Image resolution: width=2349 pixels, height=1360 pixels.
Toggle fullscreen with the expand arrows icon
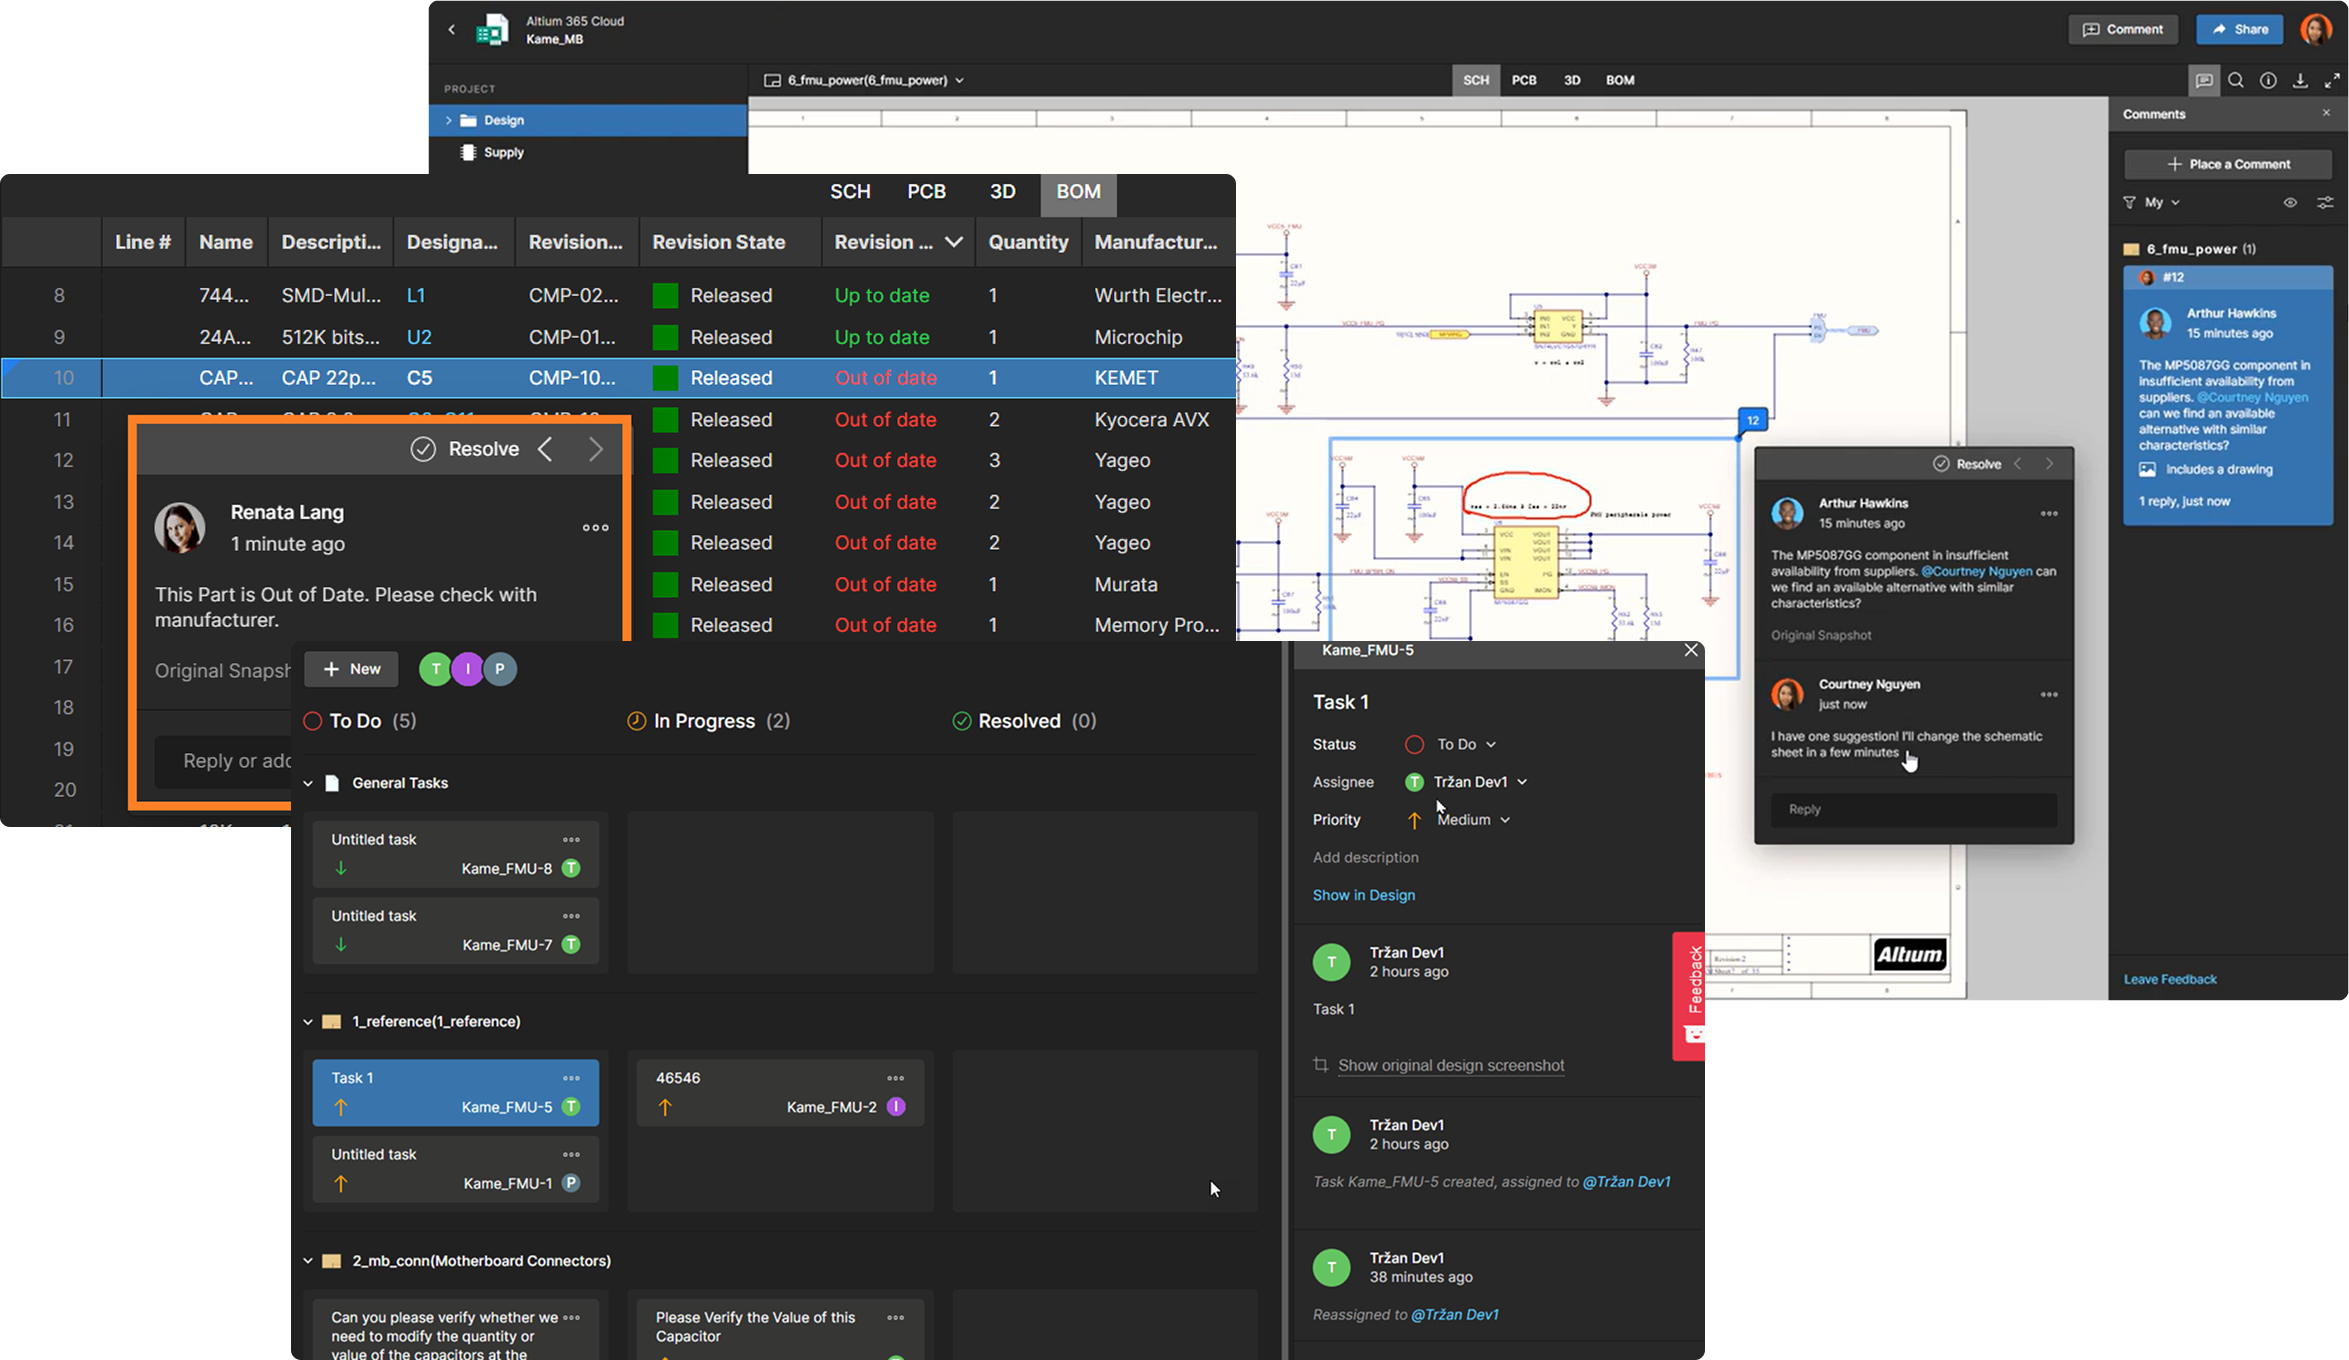click(x=2332, y=81)
